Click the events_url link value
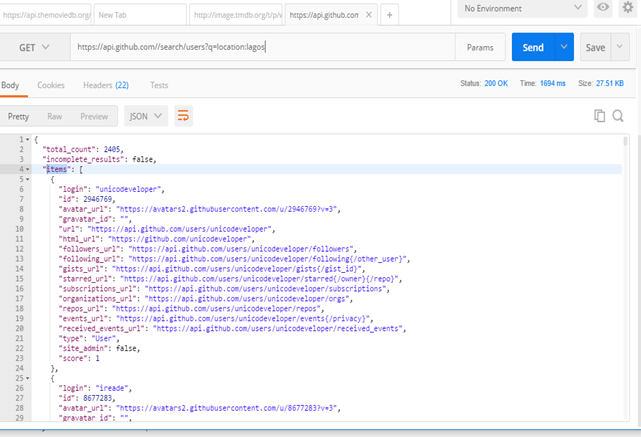 point(243,318)
